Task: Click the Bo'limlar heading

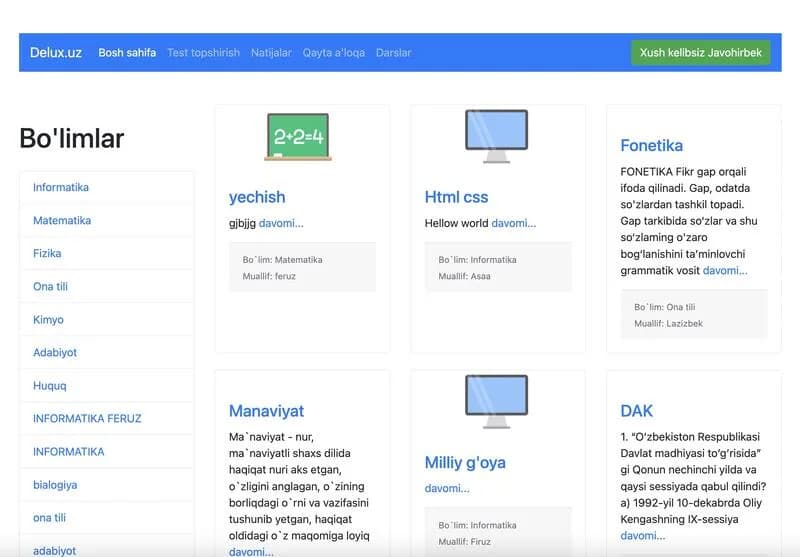Action: point(71,138)
